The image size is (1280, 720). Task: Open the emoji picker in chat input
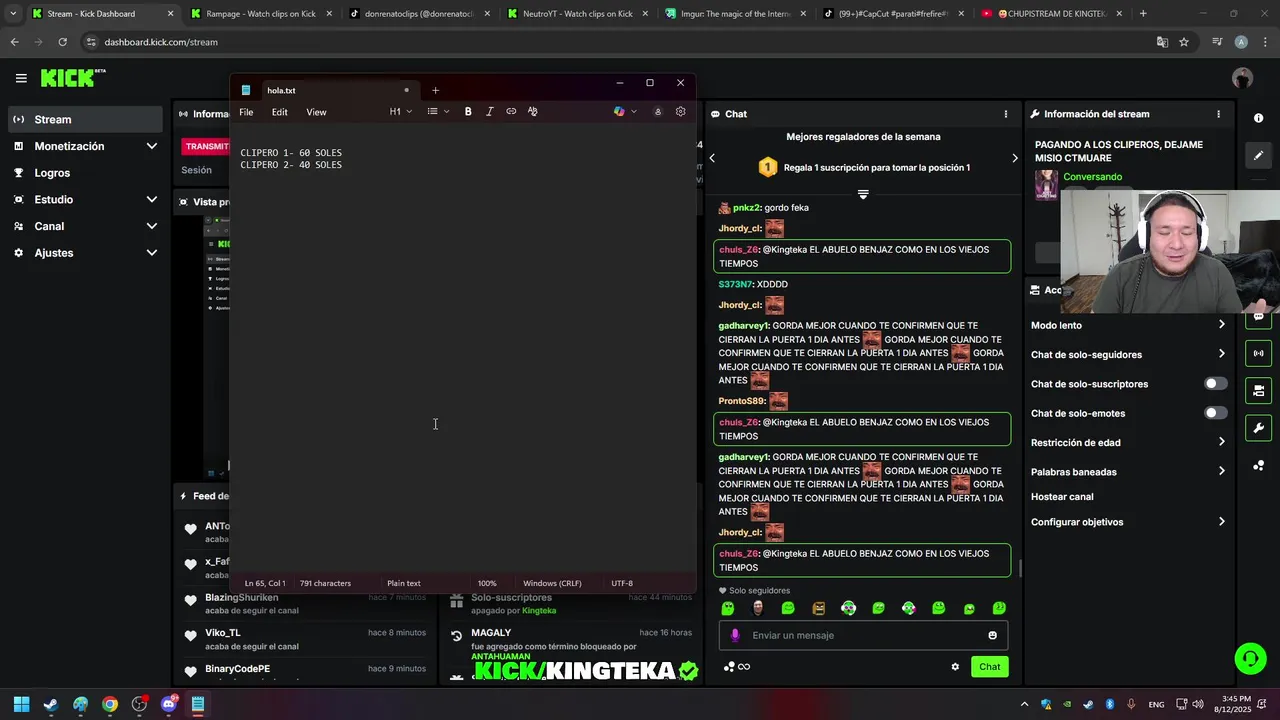click(x=992, y=635)
